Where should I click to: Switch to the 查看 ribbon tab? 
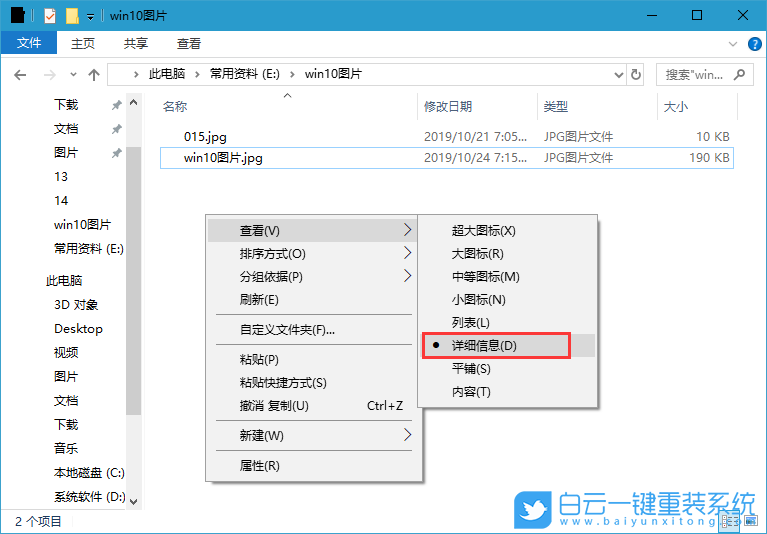[189, 44]
